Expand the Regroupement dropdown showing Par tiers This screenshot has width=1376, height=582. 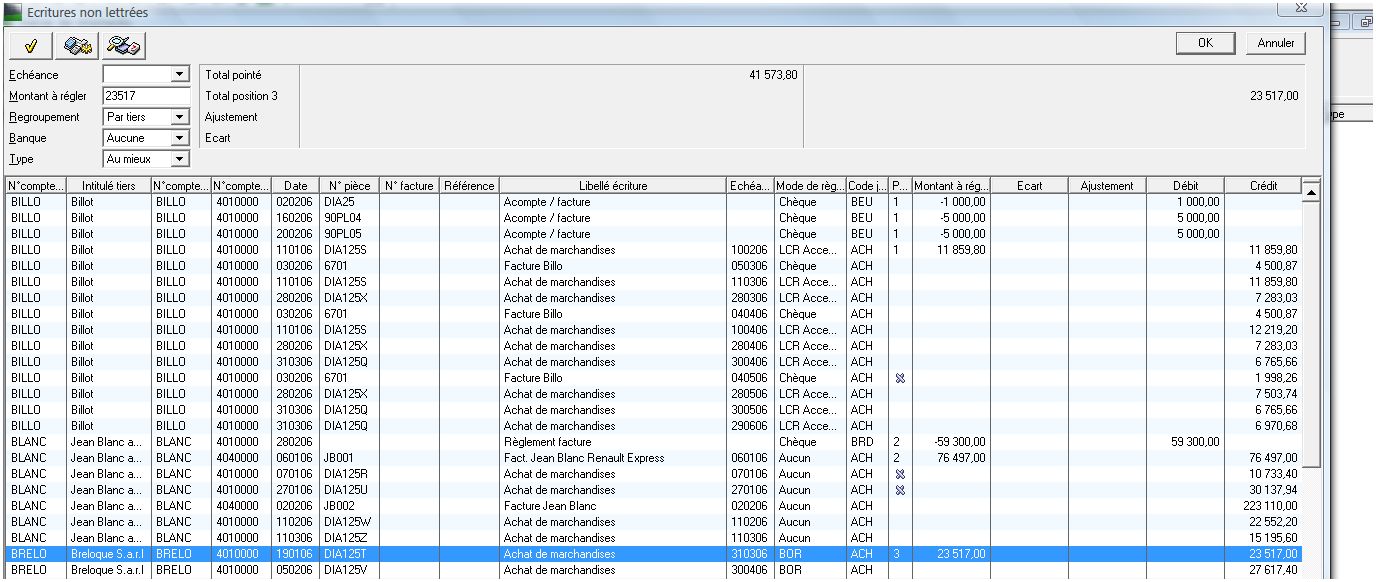(x=180, y=117)
